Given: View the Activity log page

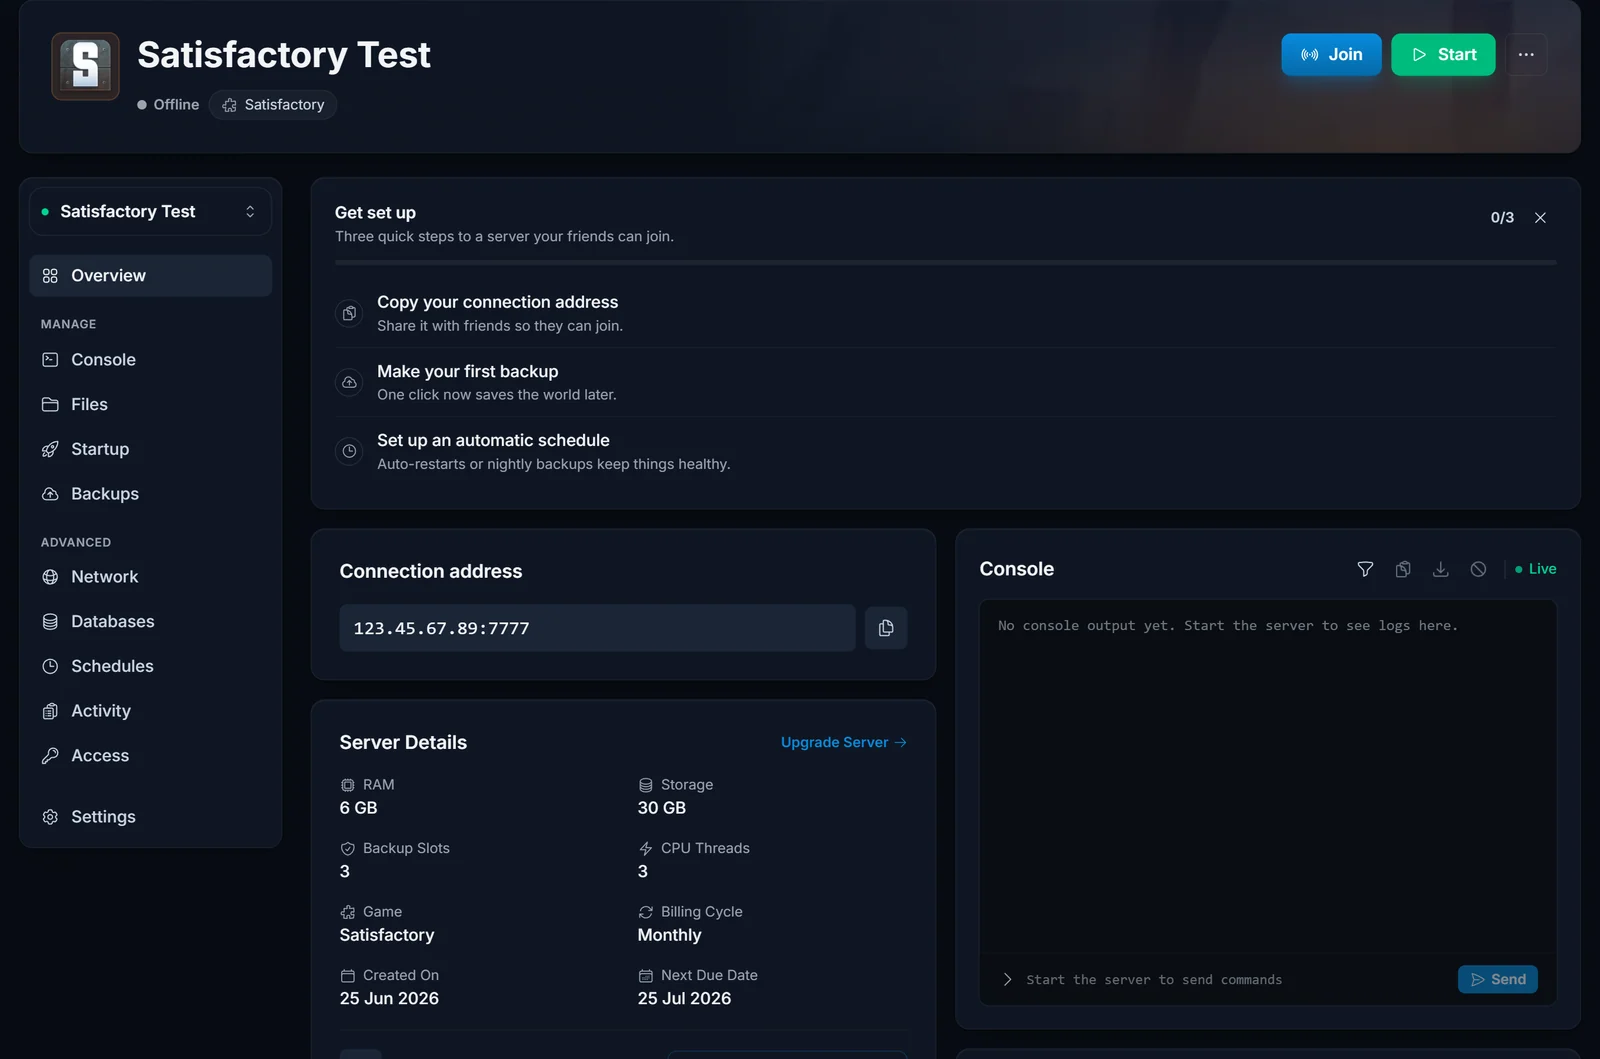Looking at the screenshot, I should (150, 711).
